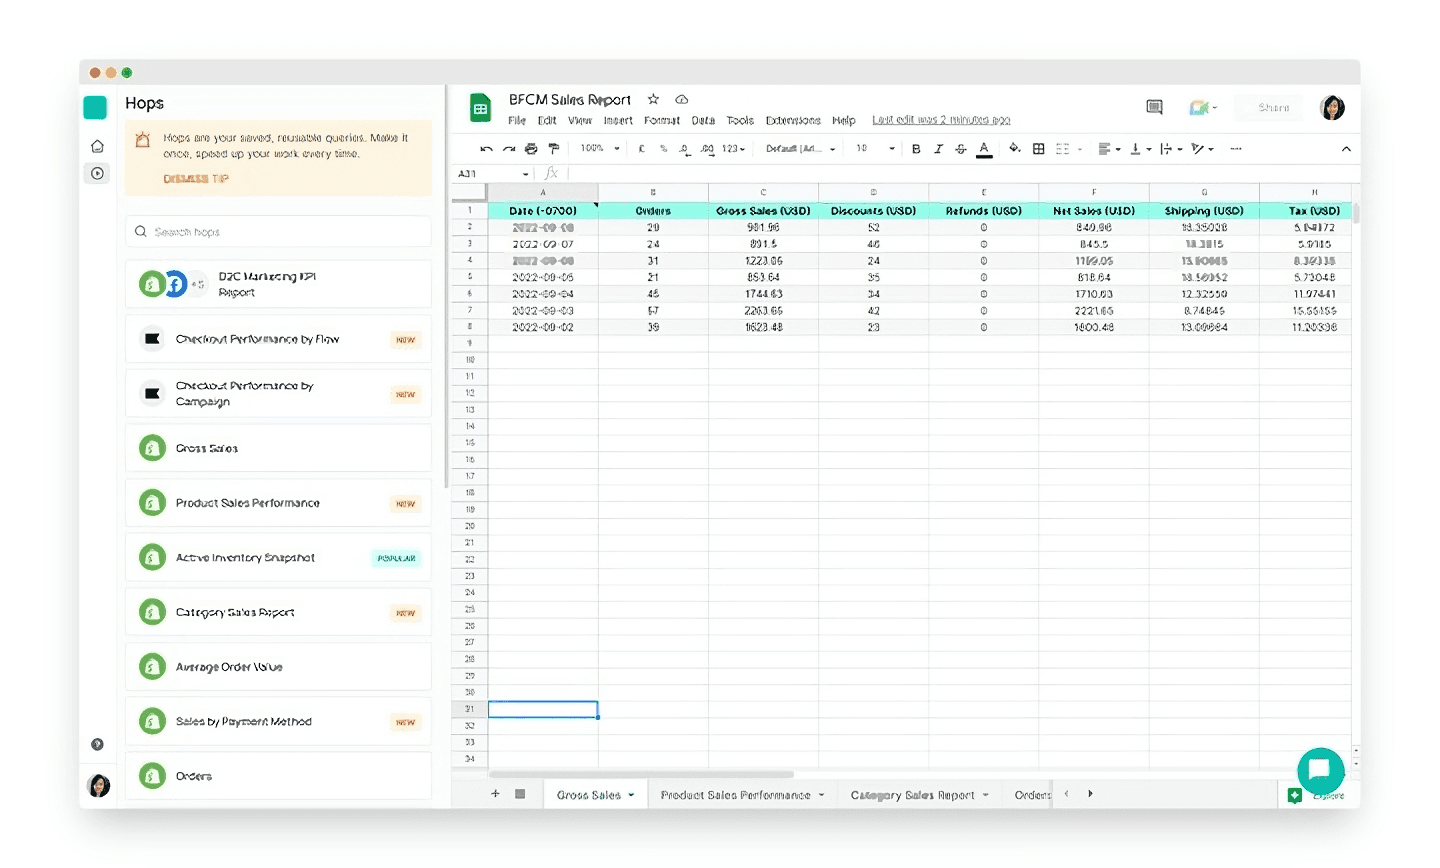The width and height of the screenshot is (1440, 868).
Task: Open the Extensions menu
Action: (792, 120)
